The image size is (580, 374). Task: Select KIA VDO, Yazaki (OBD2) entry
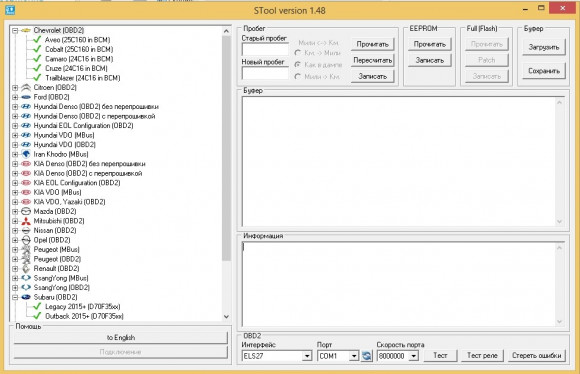point(70,202)
